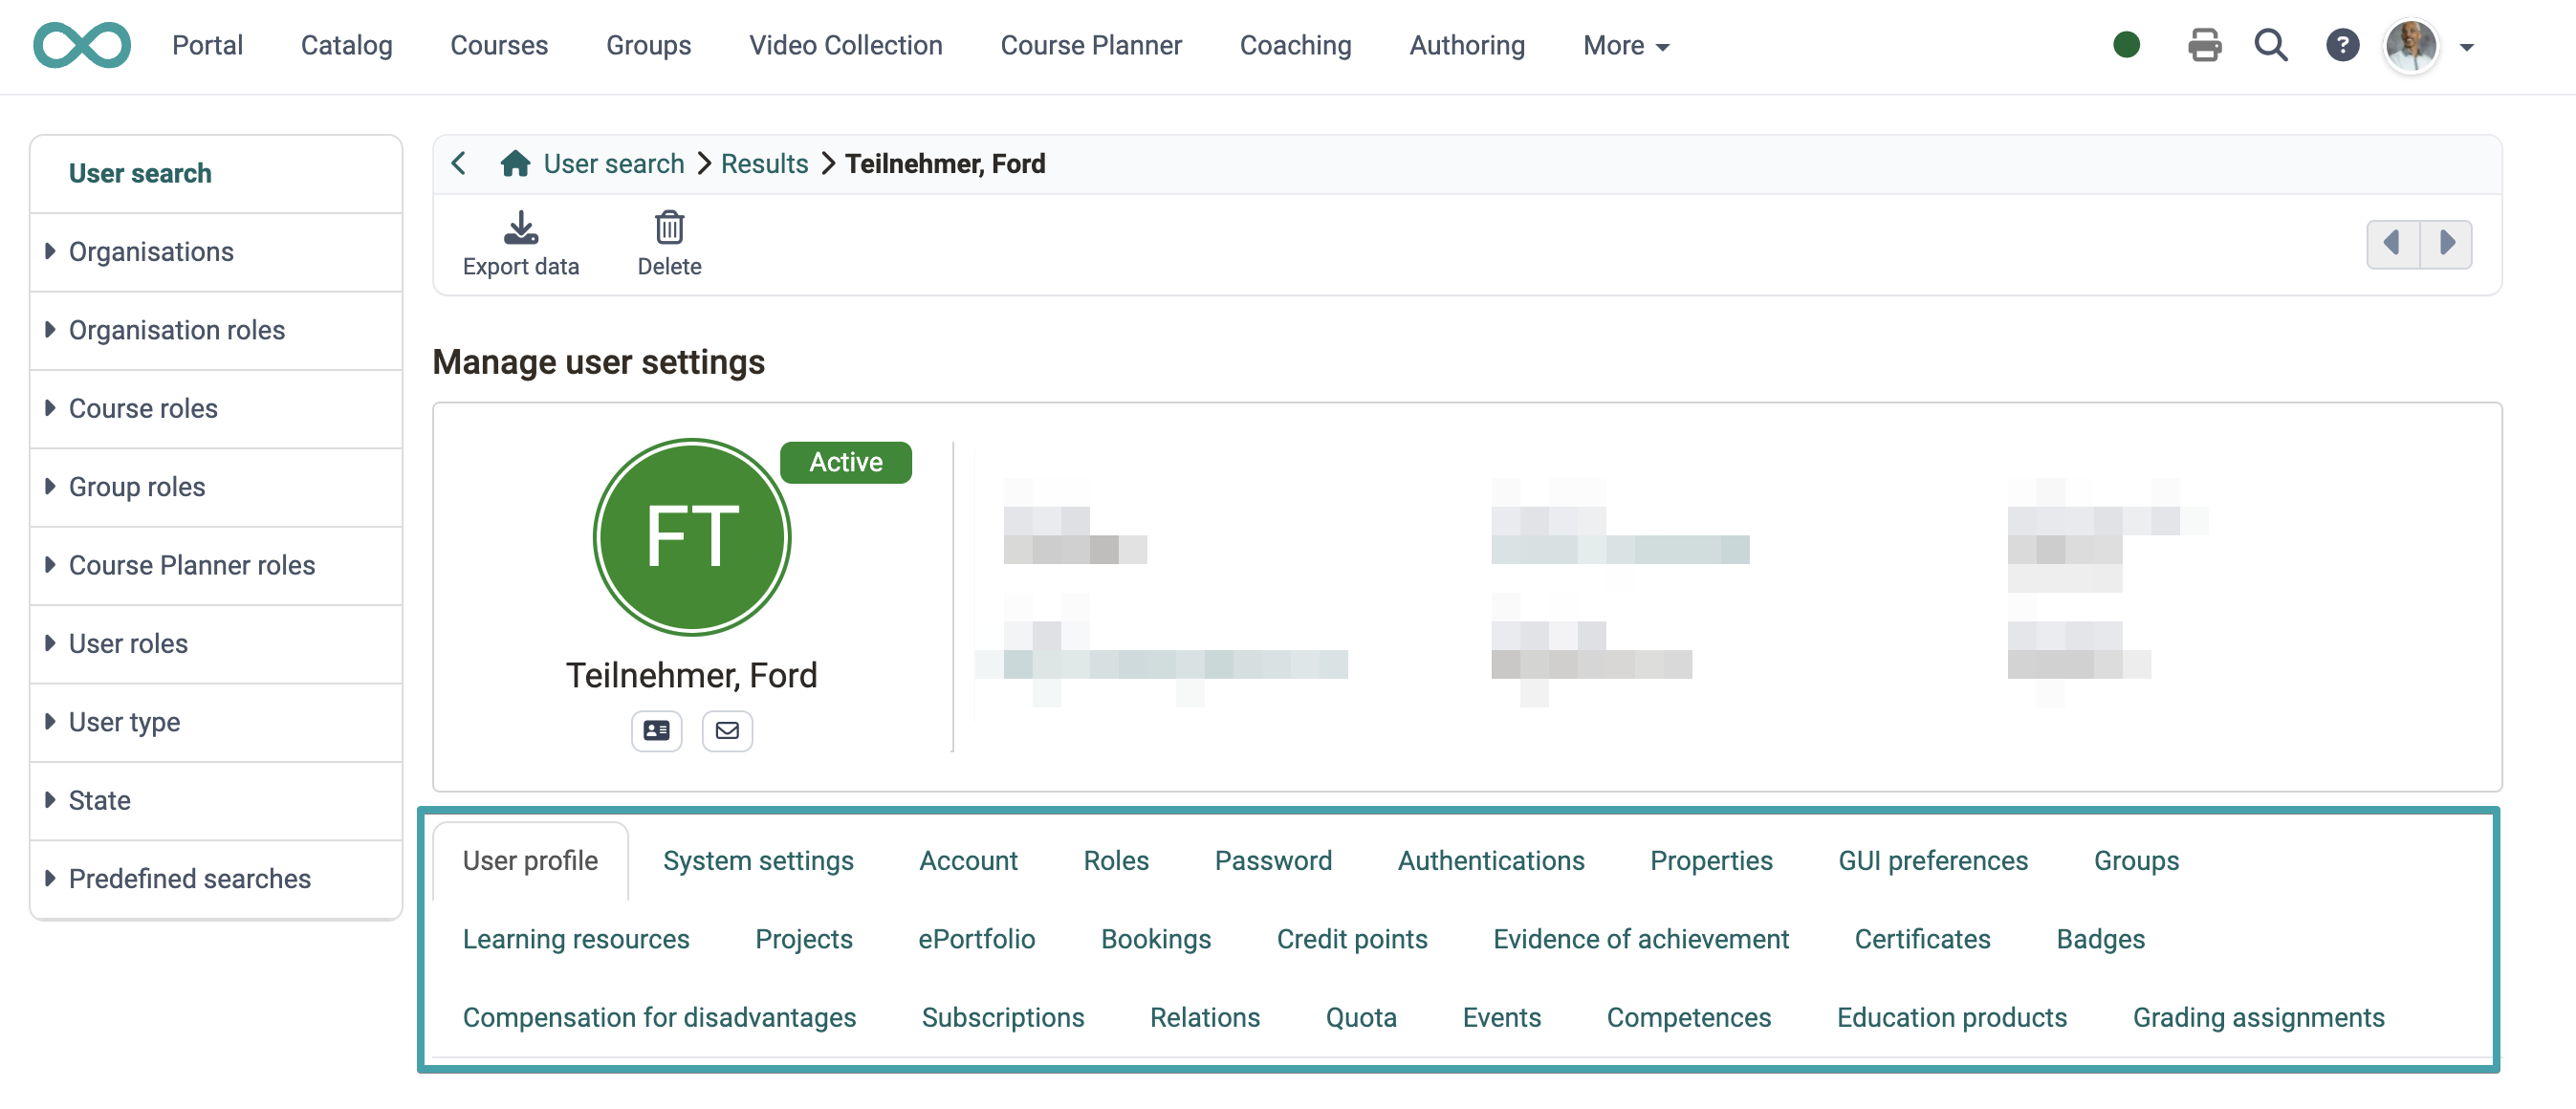Open Grading assignments tab
Image resolution: width=2576 pixels, height=1109 pixels.
[2258, 1017]
